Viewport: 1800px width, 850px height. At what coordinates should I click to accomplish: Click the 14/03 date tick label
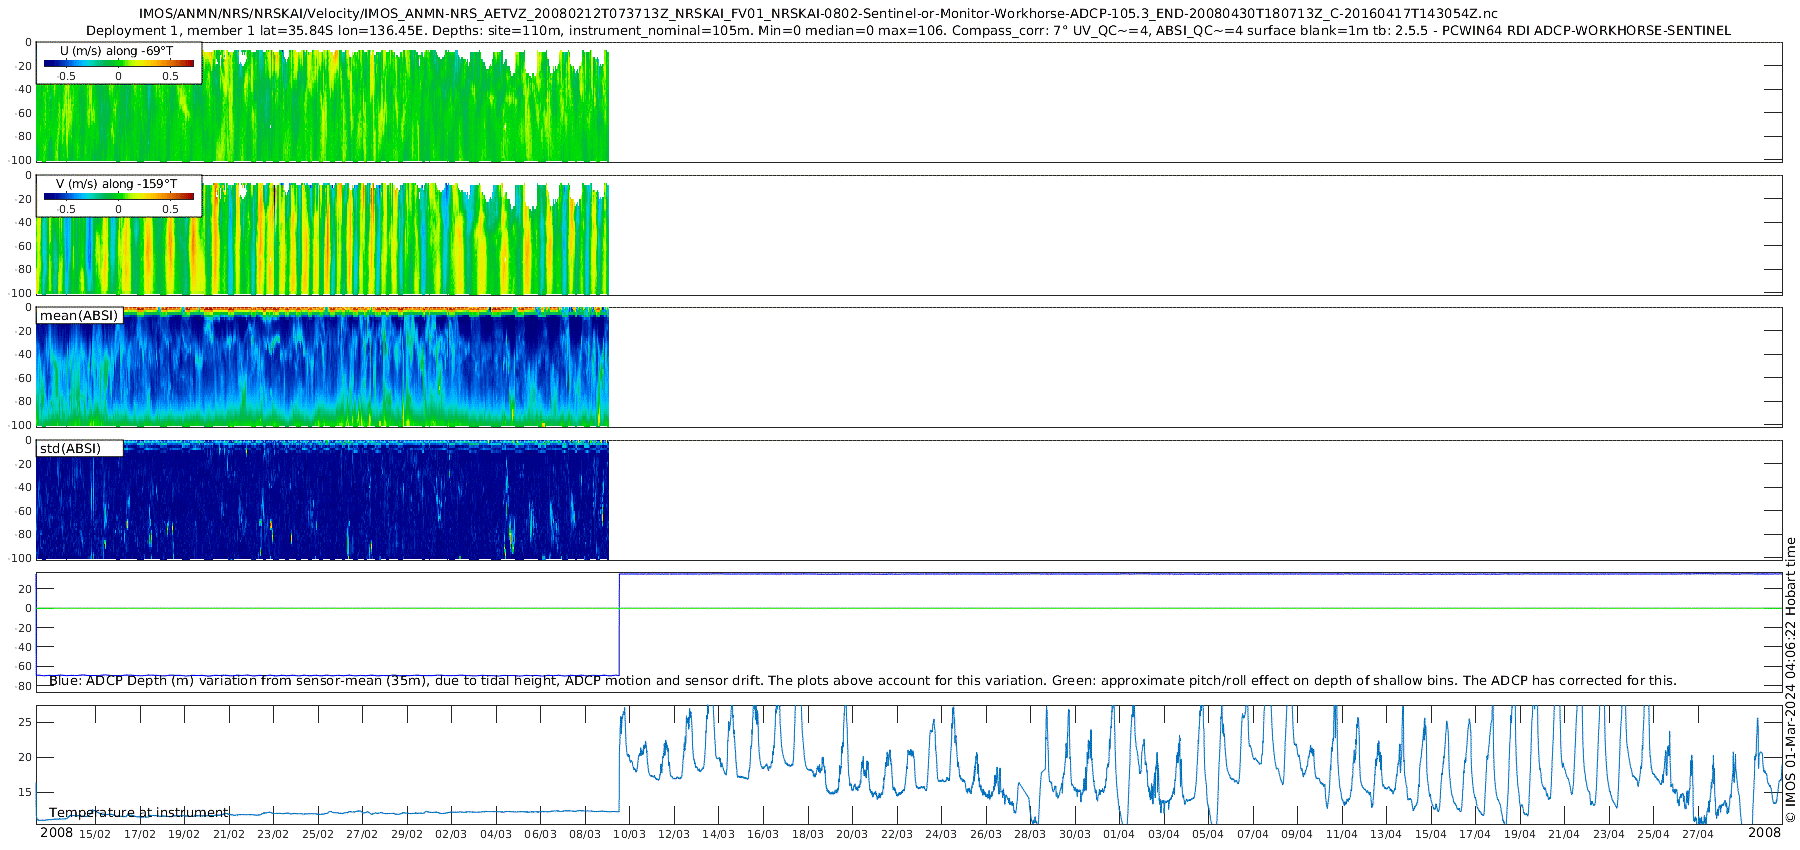pyautogui.click(x=718, y=834)
